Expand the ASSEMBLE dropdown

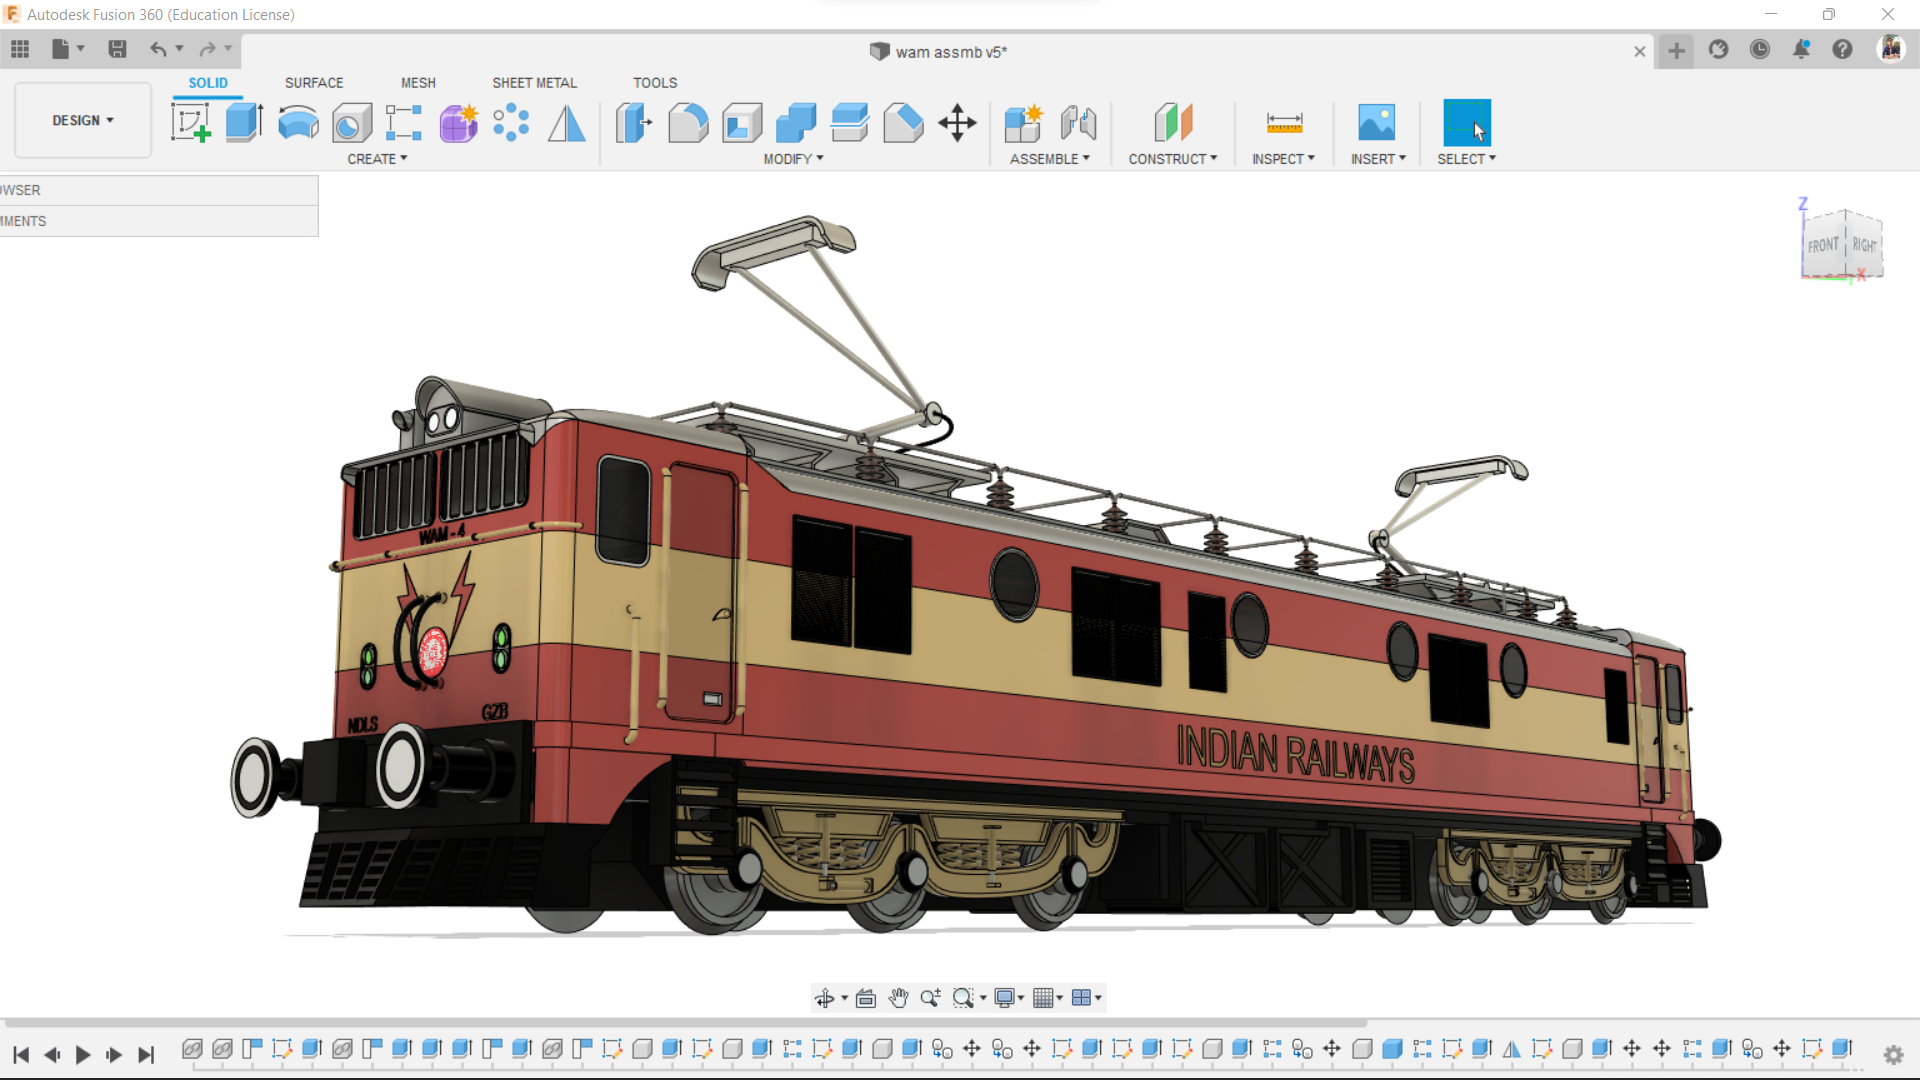point(1049,159)
